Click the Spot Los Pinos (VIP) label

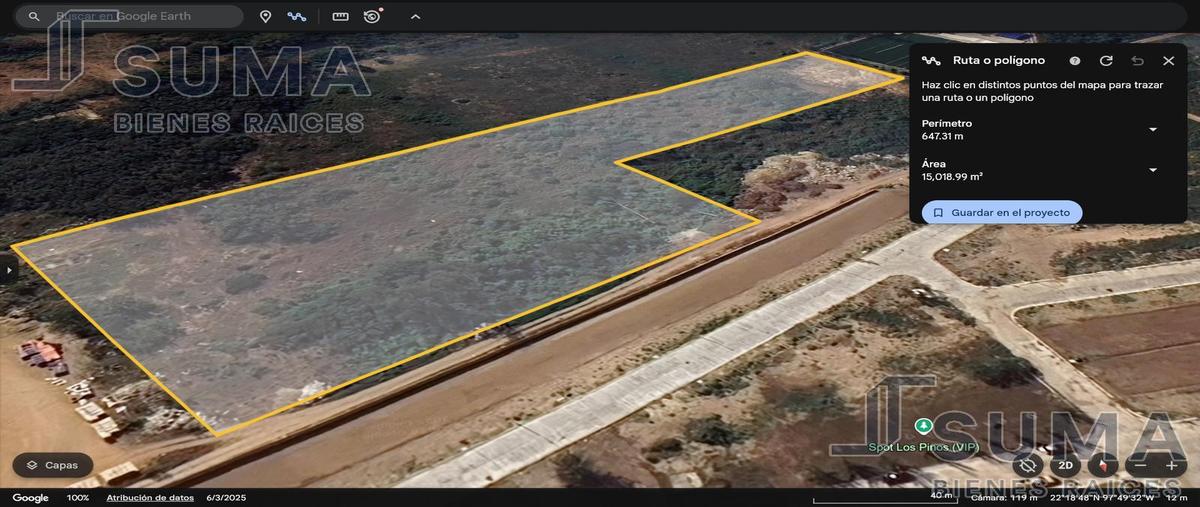pyautogui.click(x=923, y=447)
